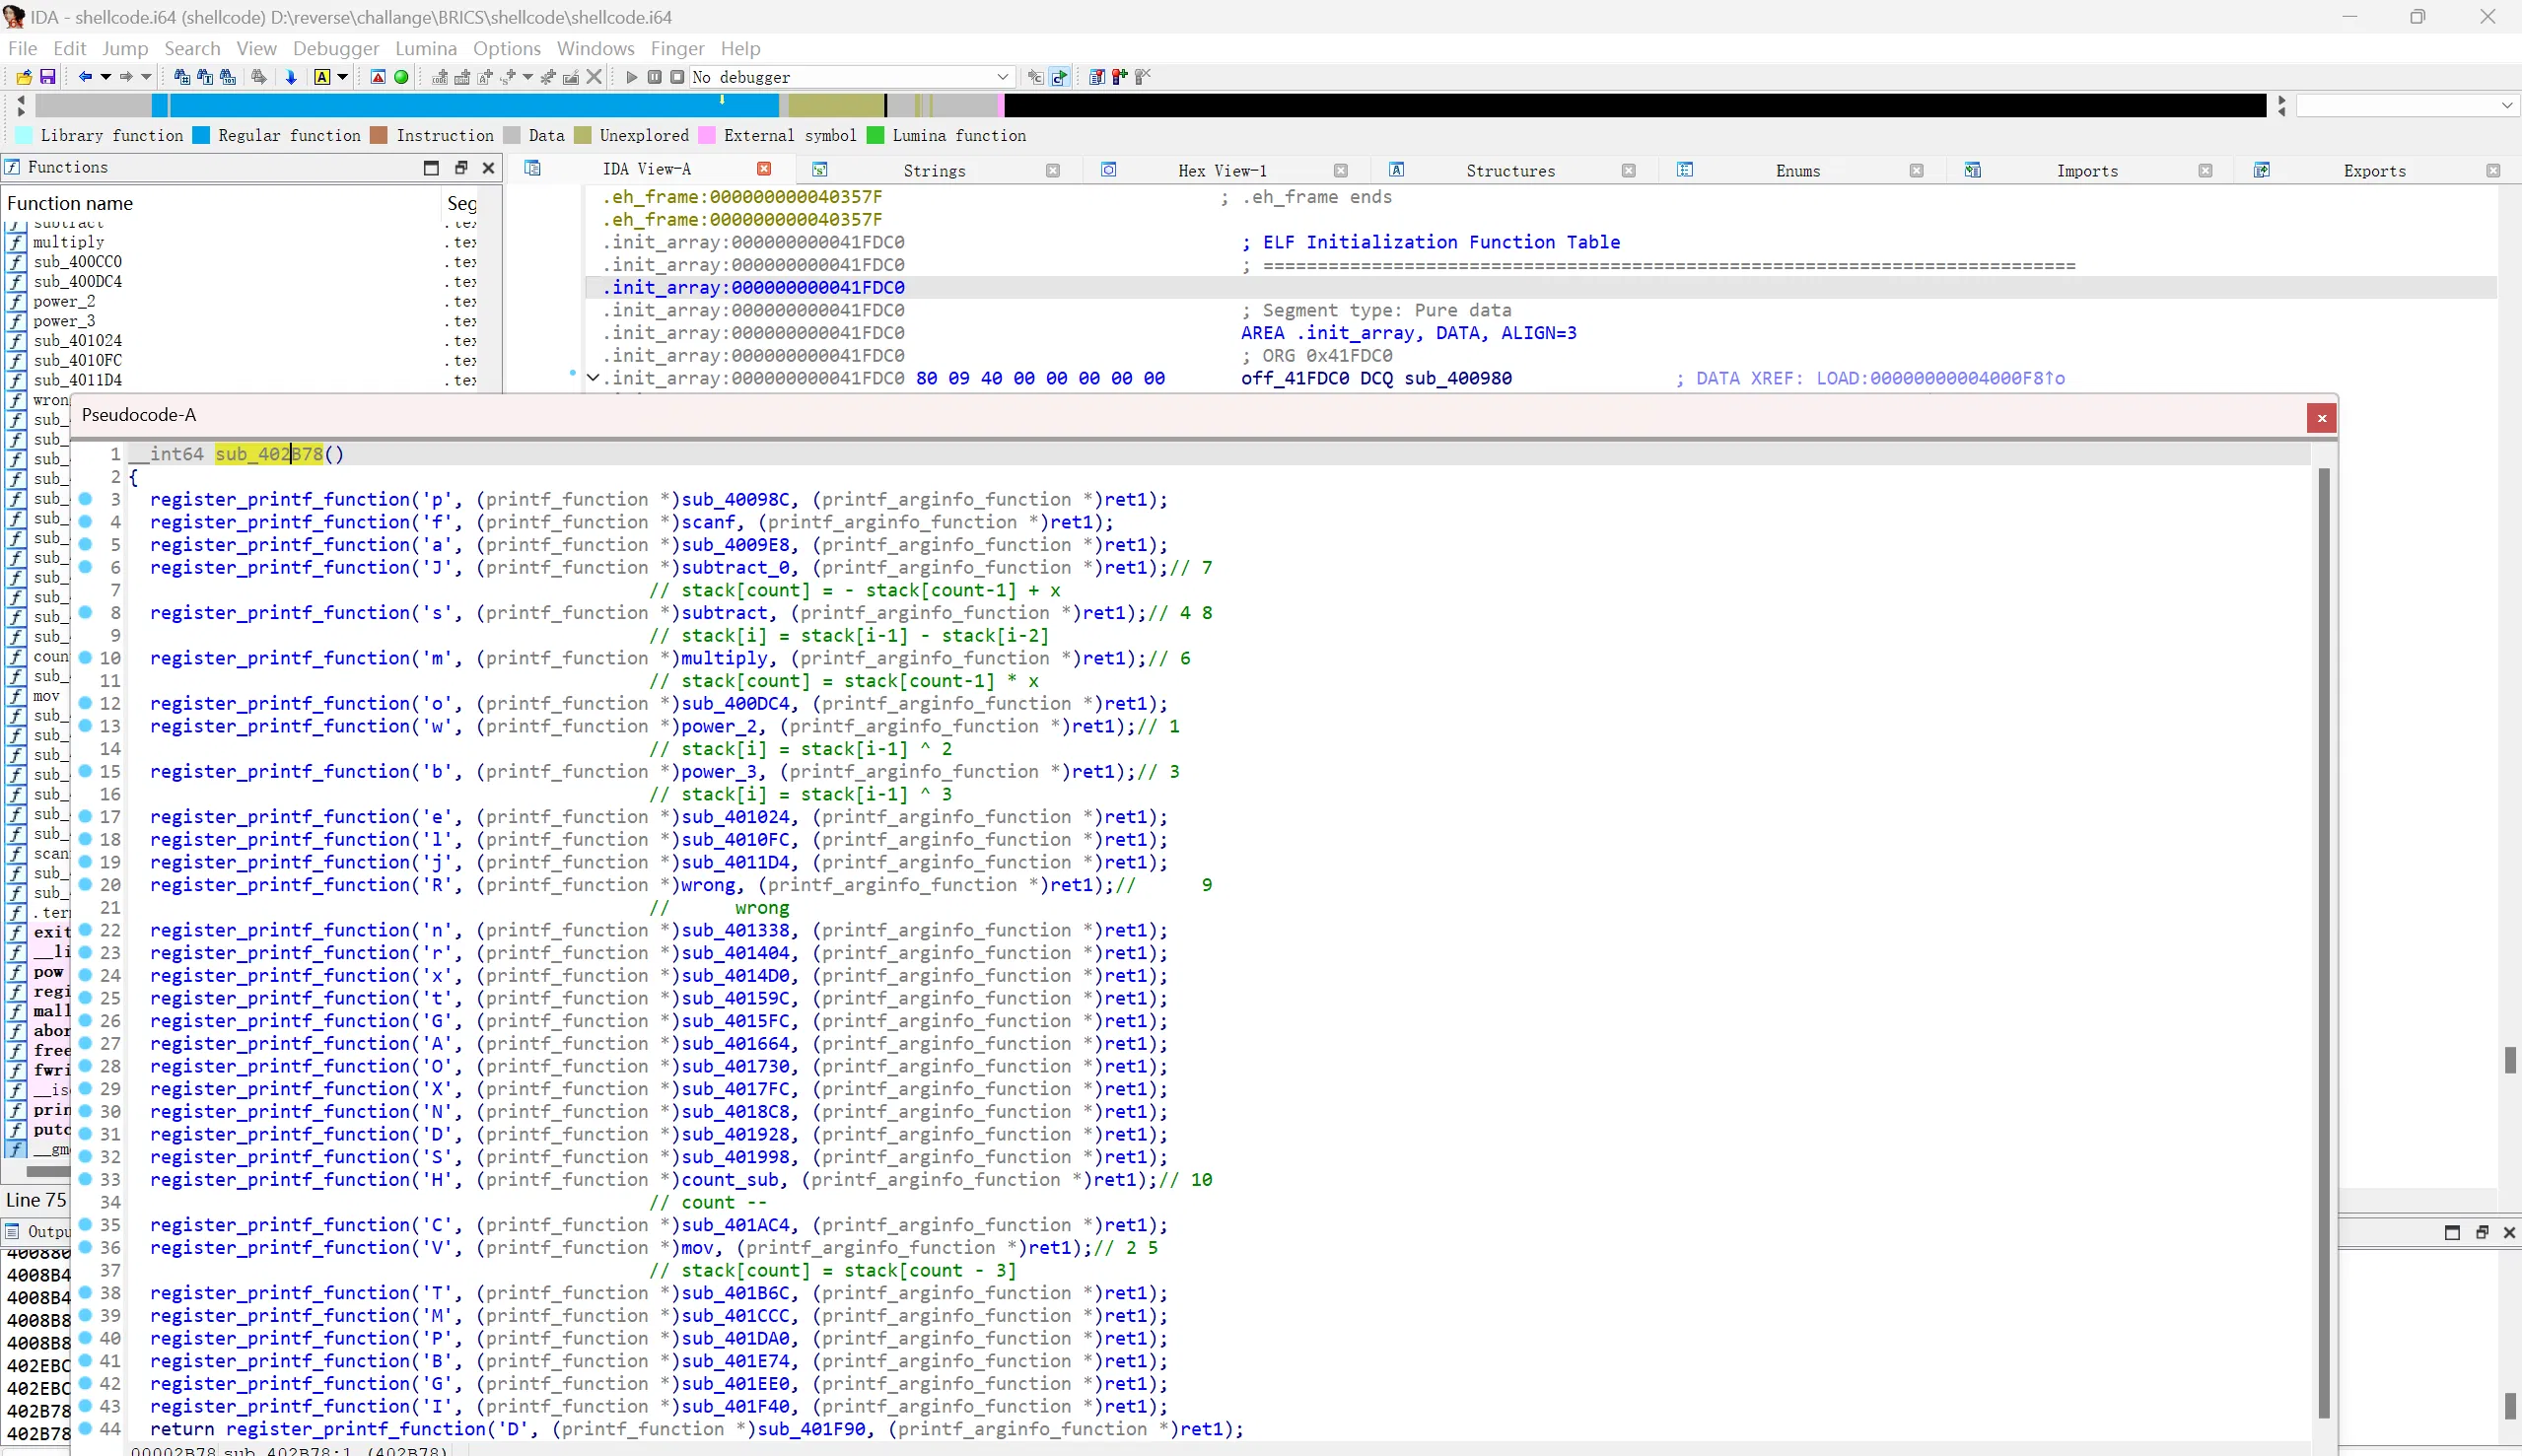Save the database via floppy disk icon
This screenshot has height=1456, width=2522.
[x=47, y=77]
